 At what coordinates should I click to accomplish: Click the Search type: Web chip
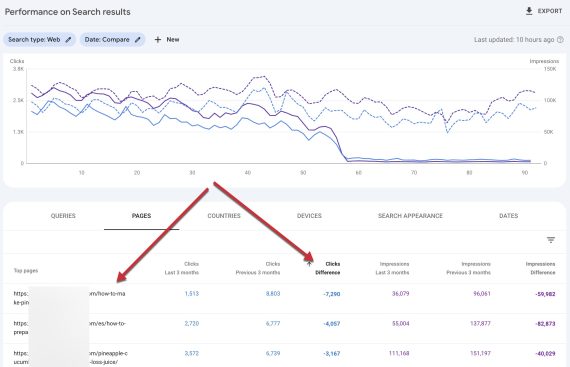point(39,40)
